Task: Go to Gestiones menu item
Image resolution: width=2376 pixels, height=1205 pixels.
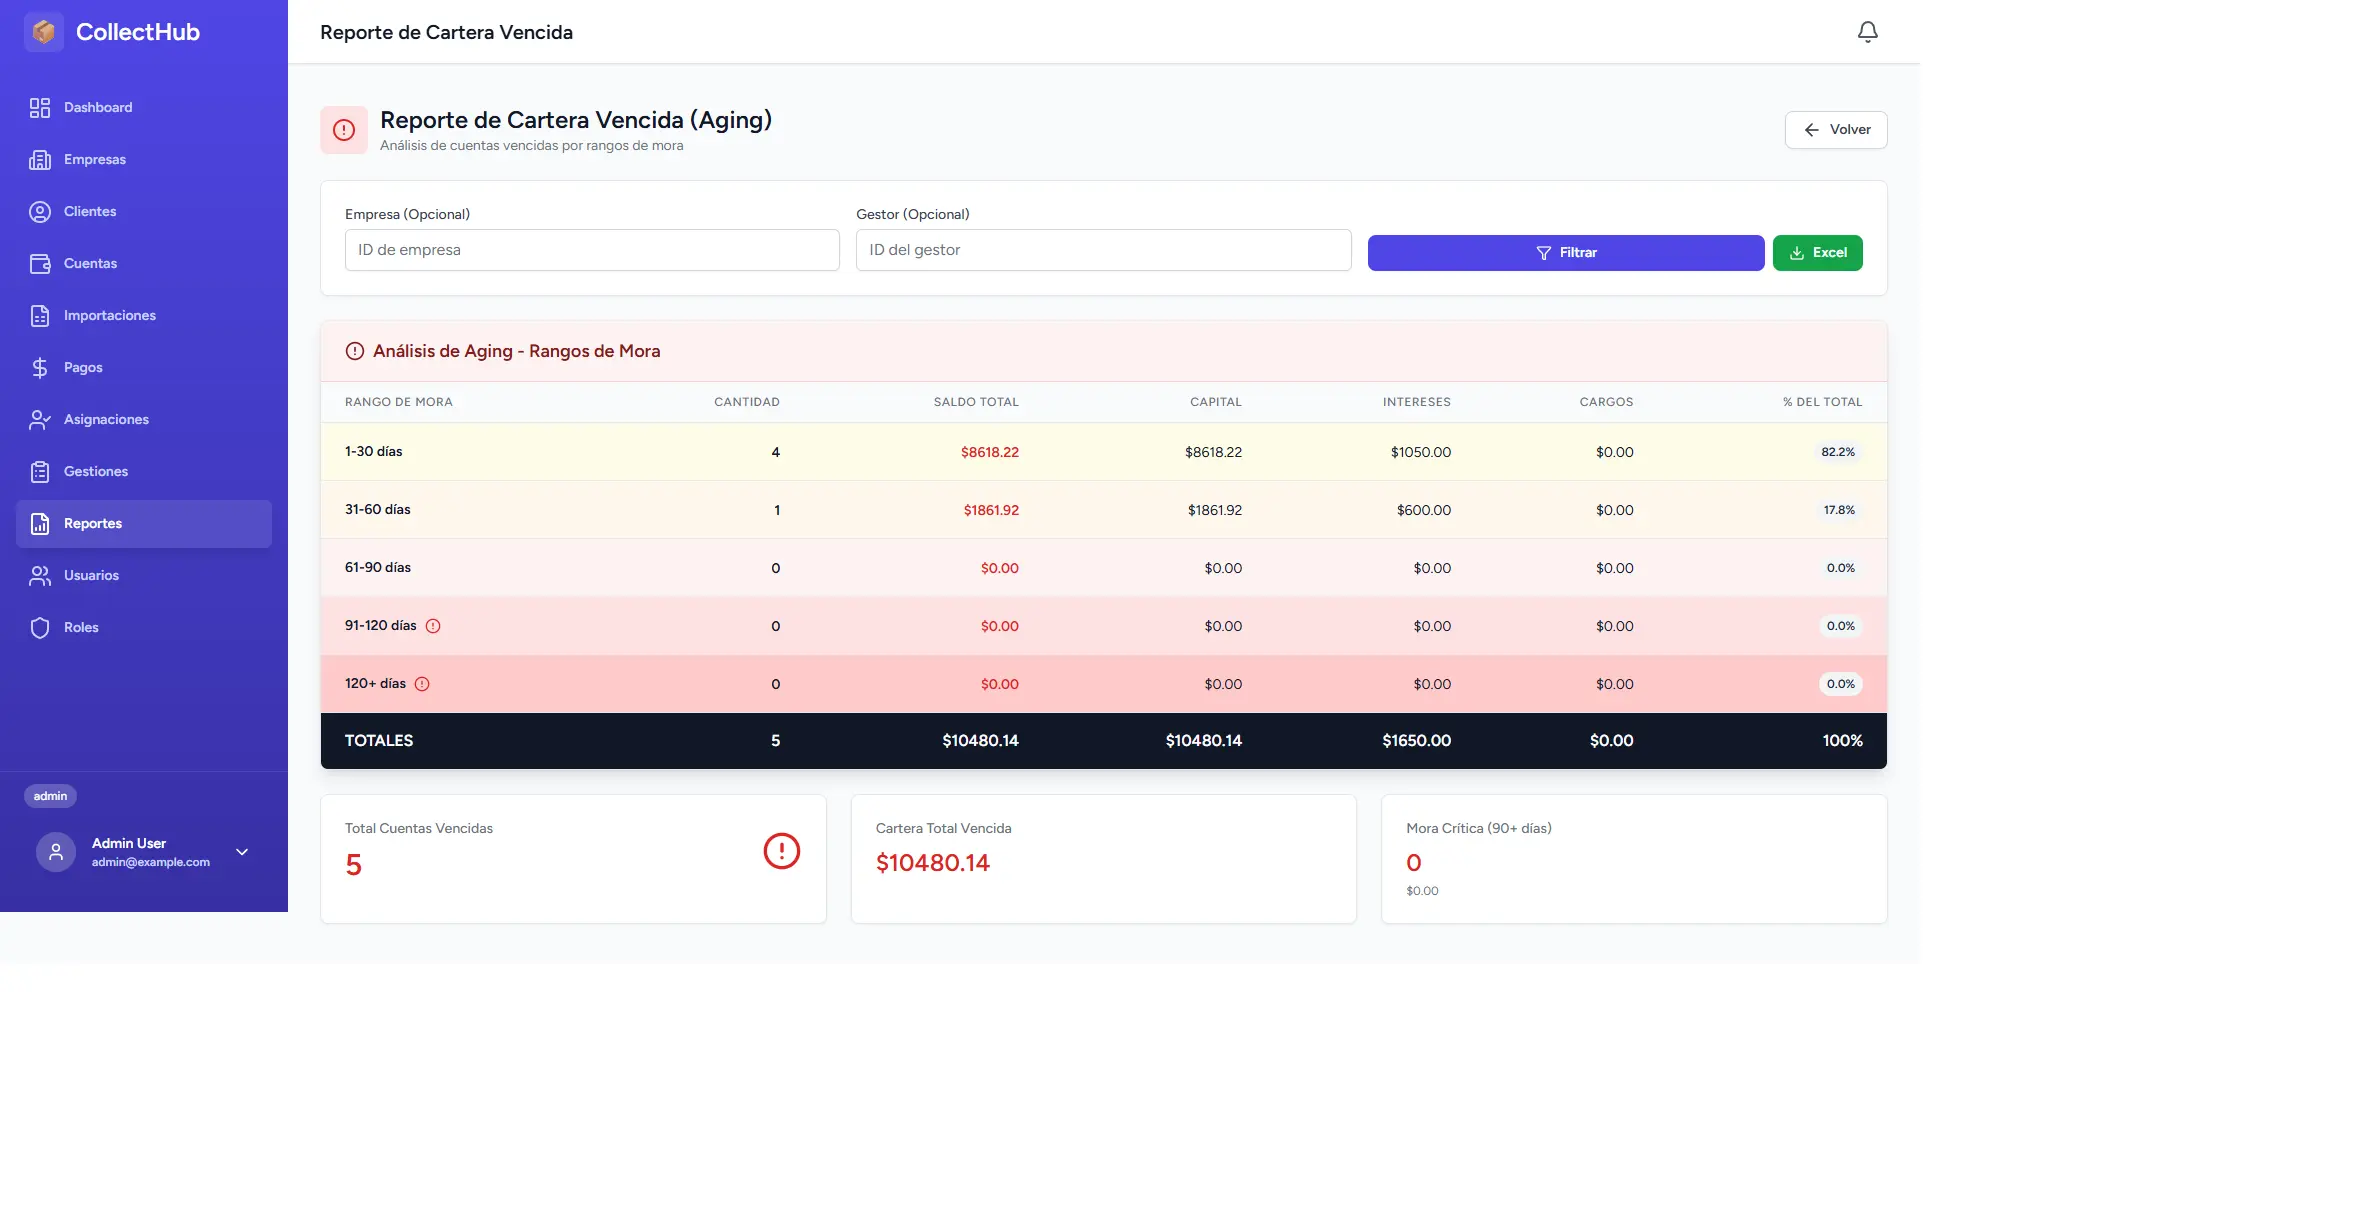Action: (x=96, y=472)
